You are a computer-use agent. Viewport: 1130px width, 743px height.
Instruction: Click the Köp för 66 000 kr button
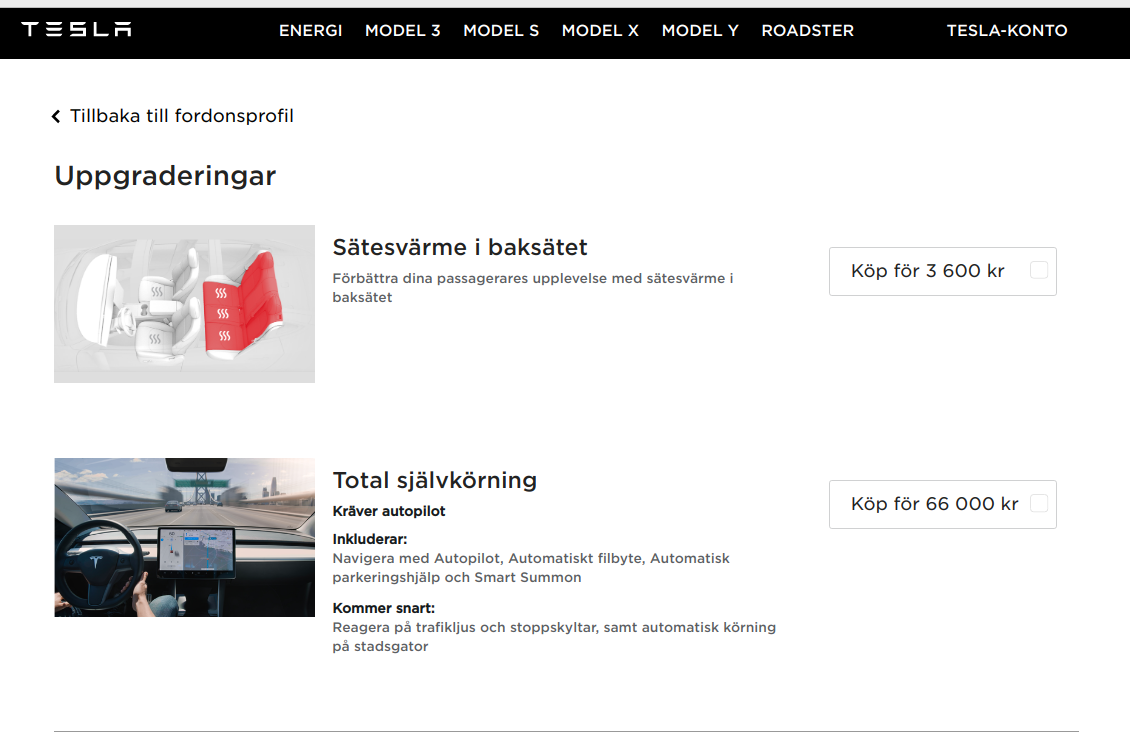click(943, 504)
